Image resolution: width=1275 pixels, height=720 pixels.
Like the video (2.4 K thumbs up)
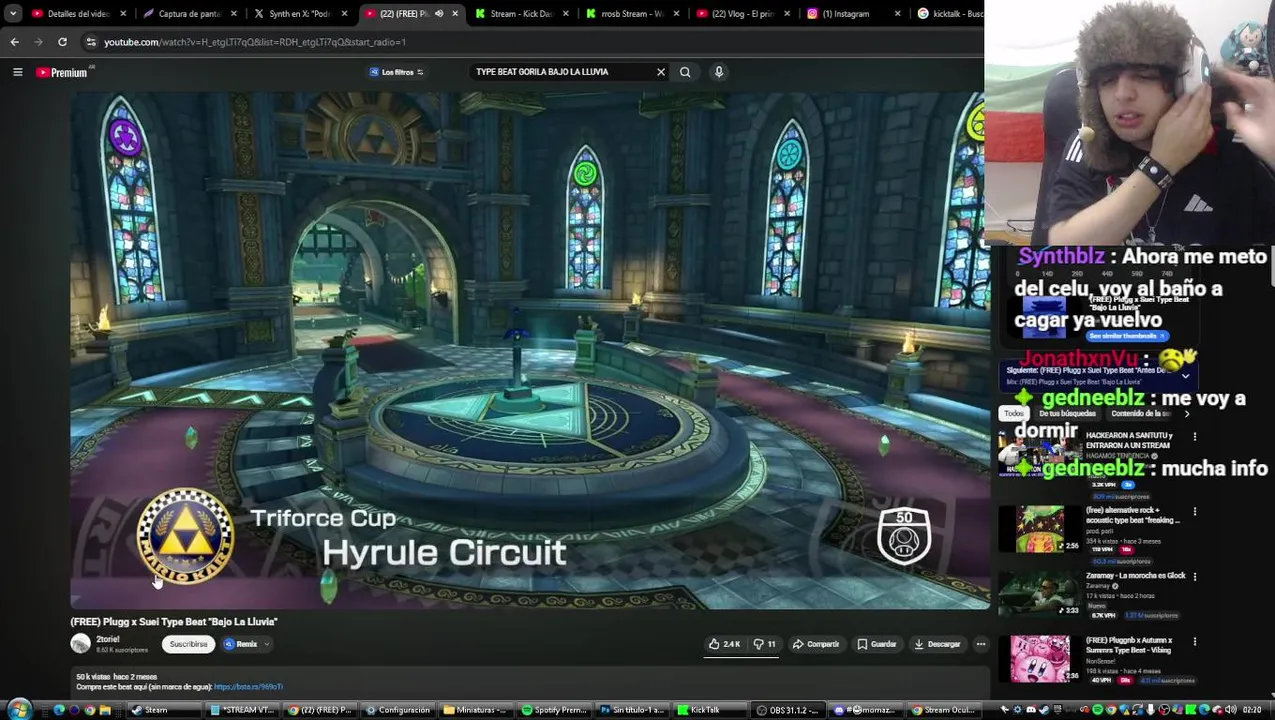(x=724, y=644)
